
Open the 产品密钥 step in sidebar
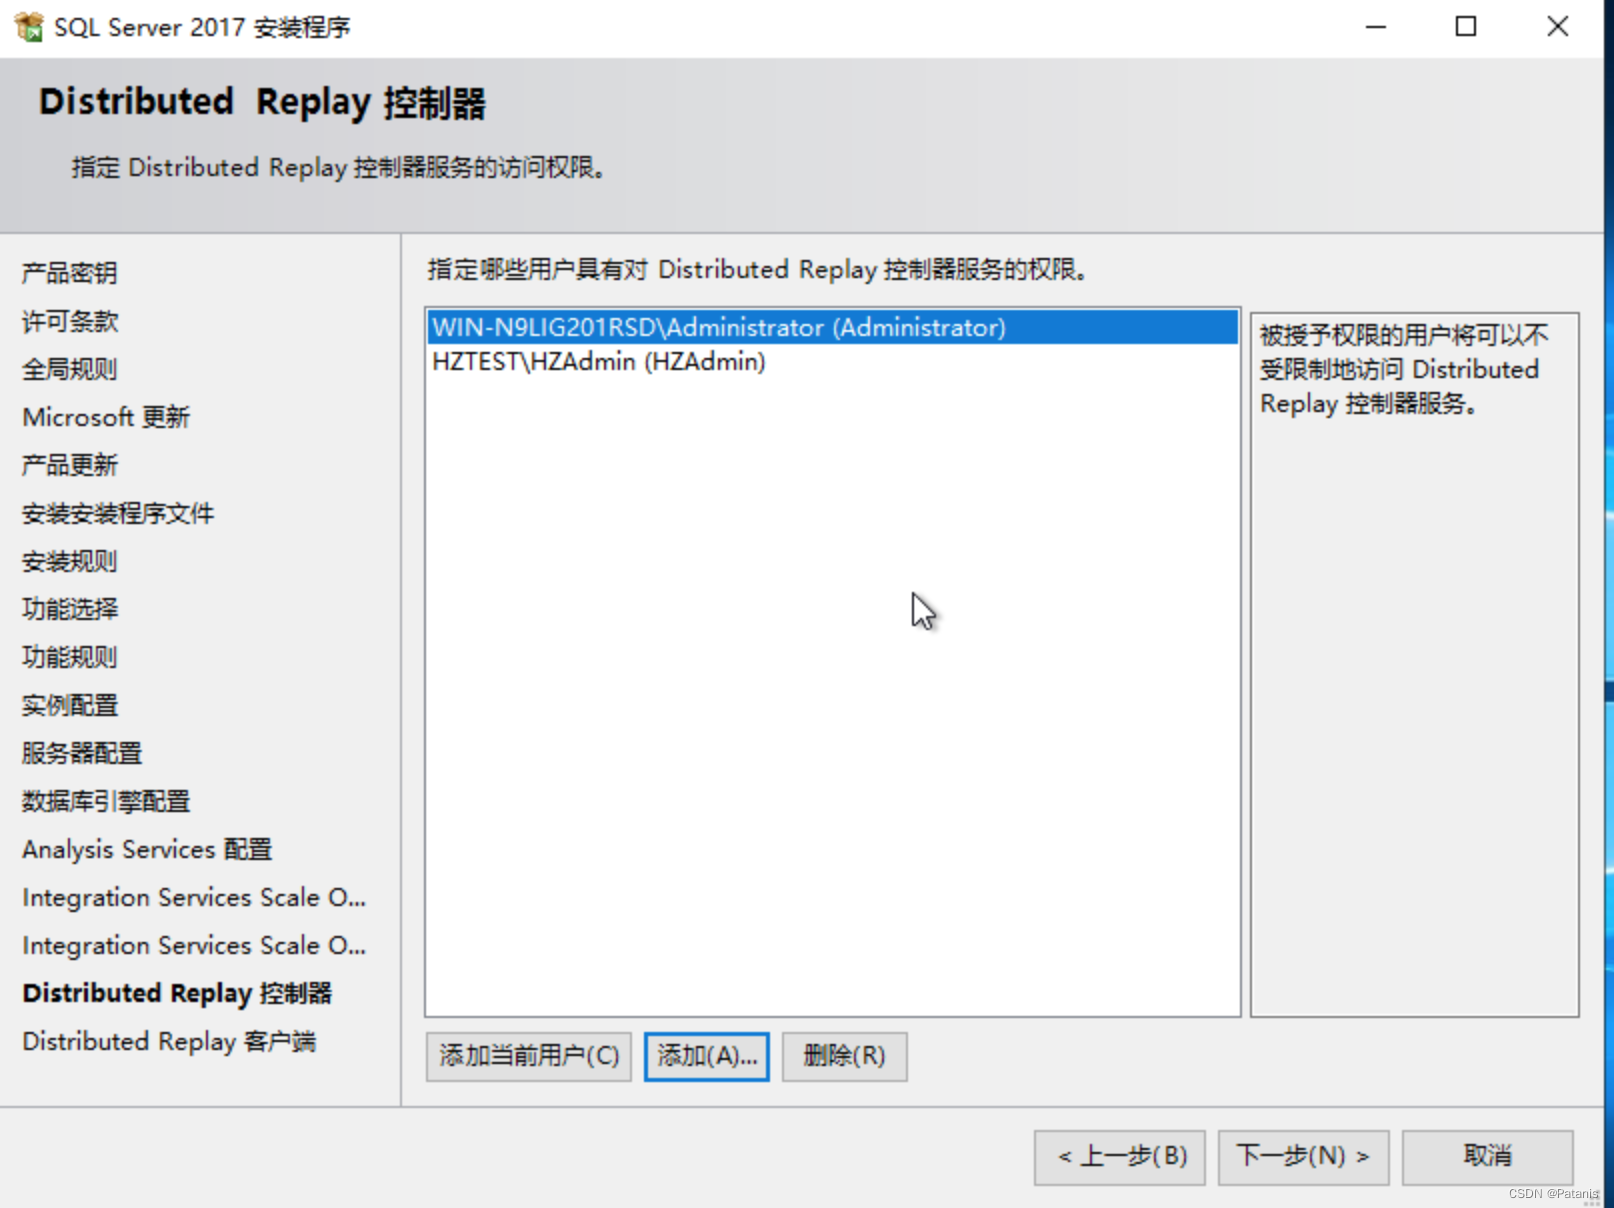click(x=70, y=273)
